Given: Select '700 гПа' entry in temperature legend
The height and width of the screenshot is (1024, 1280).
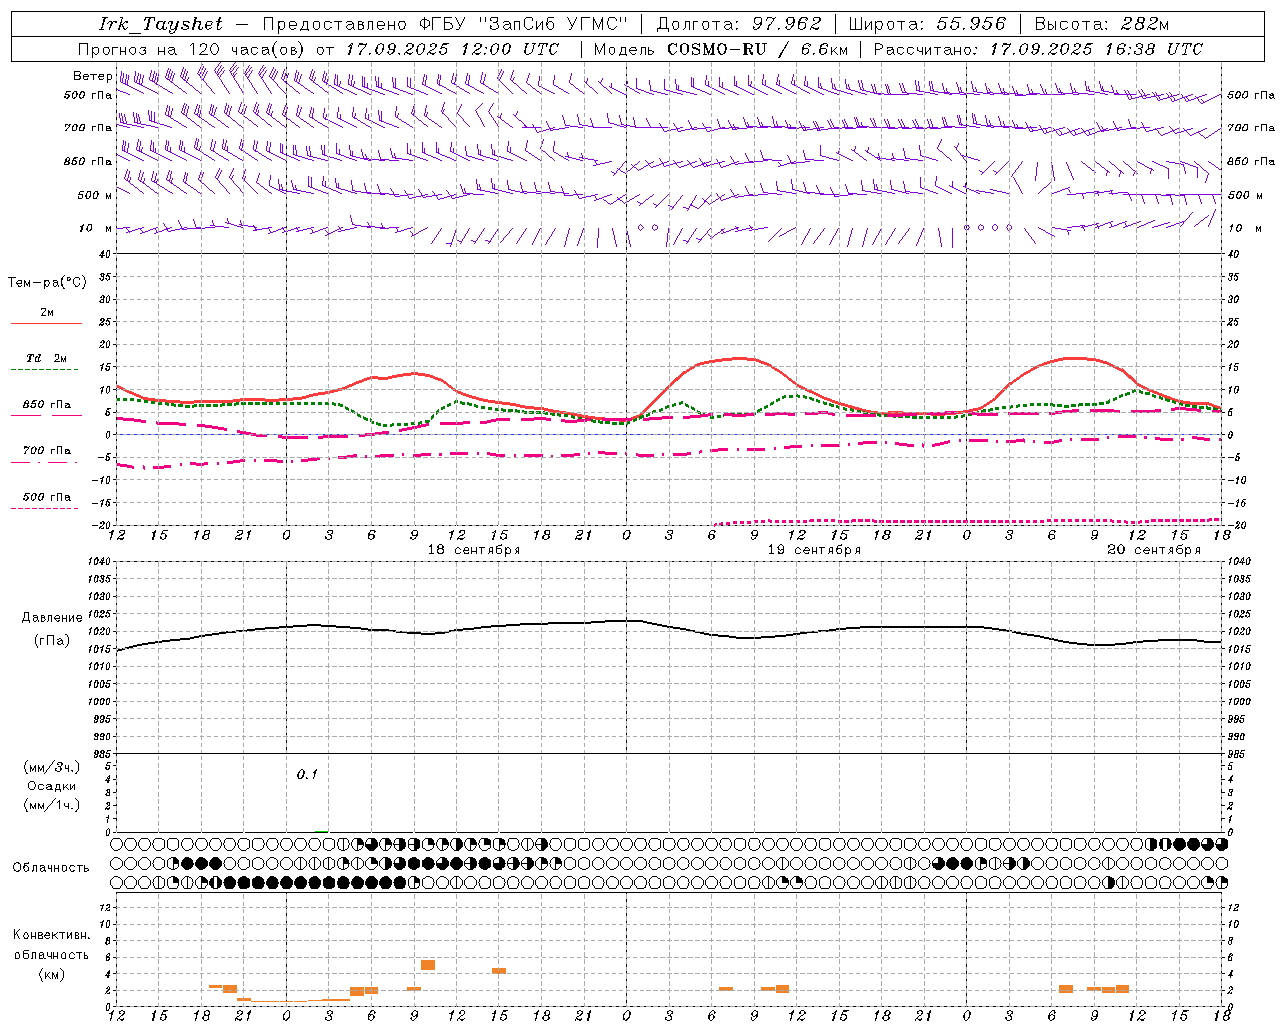Looking at the screenshot, I should tap(47, 451).
